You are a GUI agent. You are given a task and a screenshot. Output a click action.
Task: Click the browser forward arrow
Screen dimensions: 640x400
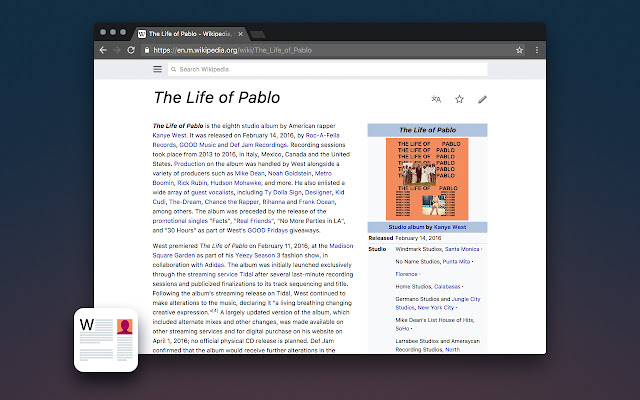pyautogui.click(x=117, y=50)
